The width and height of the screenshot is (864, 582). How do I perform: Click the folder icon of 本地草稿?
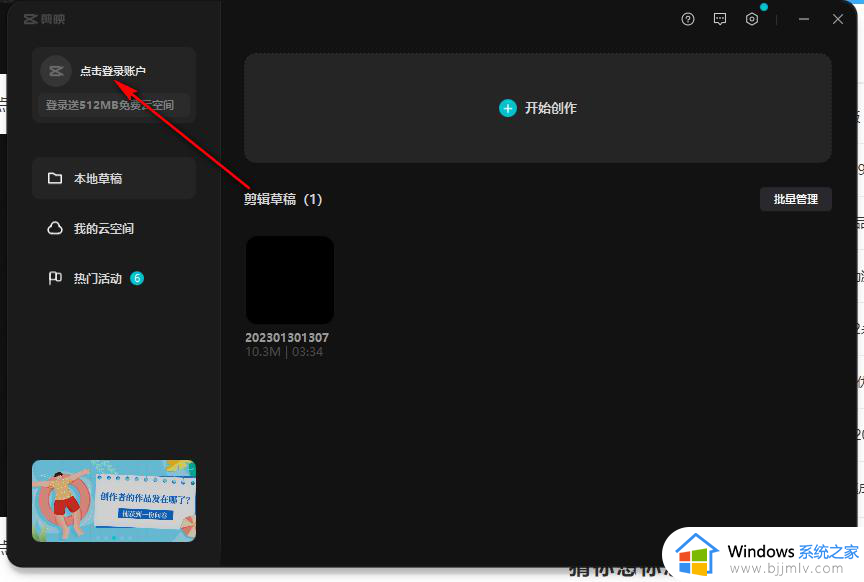pyautogui.click(x=55, y=178)
